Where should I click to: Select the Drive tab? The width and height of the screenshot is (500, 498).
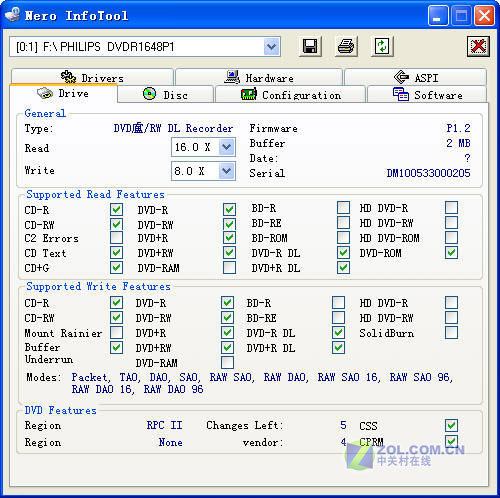tap(63, 93)
